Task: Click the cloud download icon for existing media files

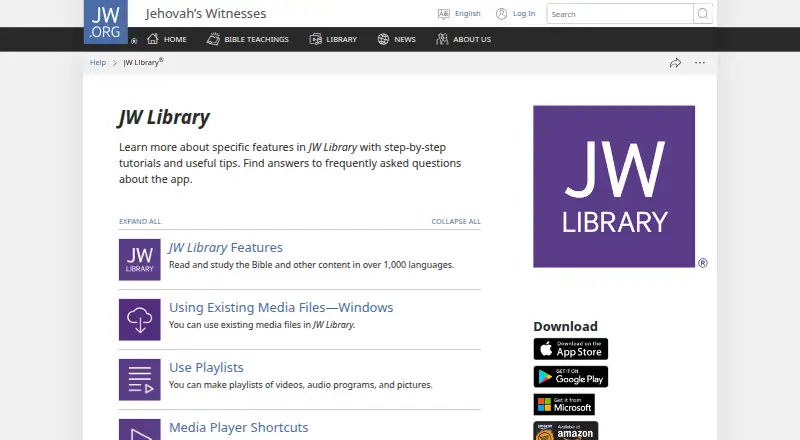Action: (140, 320)
